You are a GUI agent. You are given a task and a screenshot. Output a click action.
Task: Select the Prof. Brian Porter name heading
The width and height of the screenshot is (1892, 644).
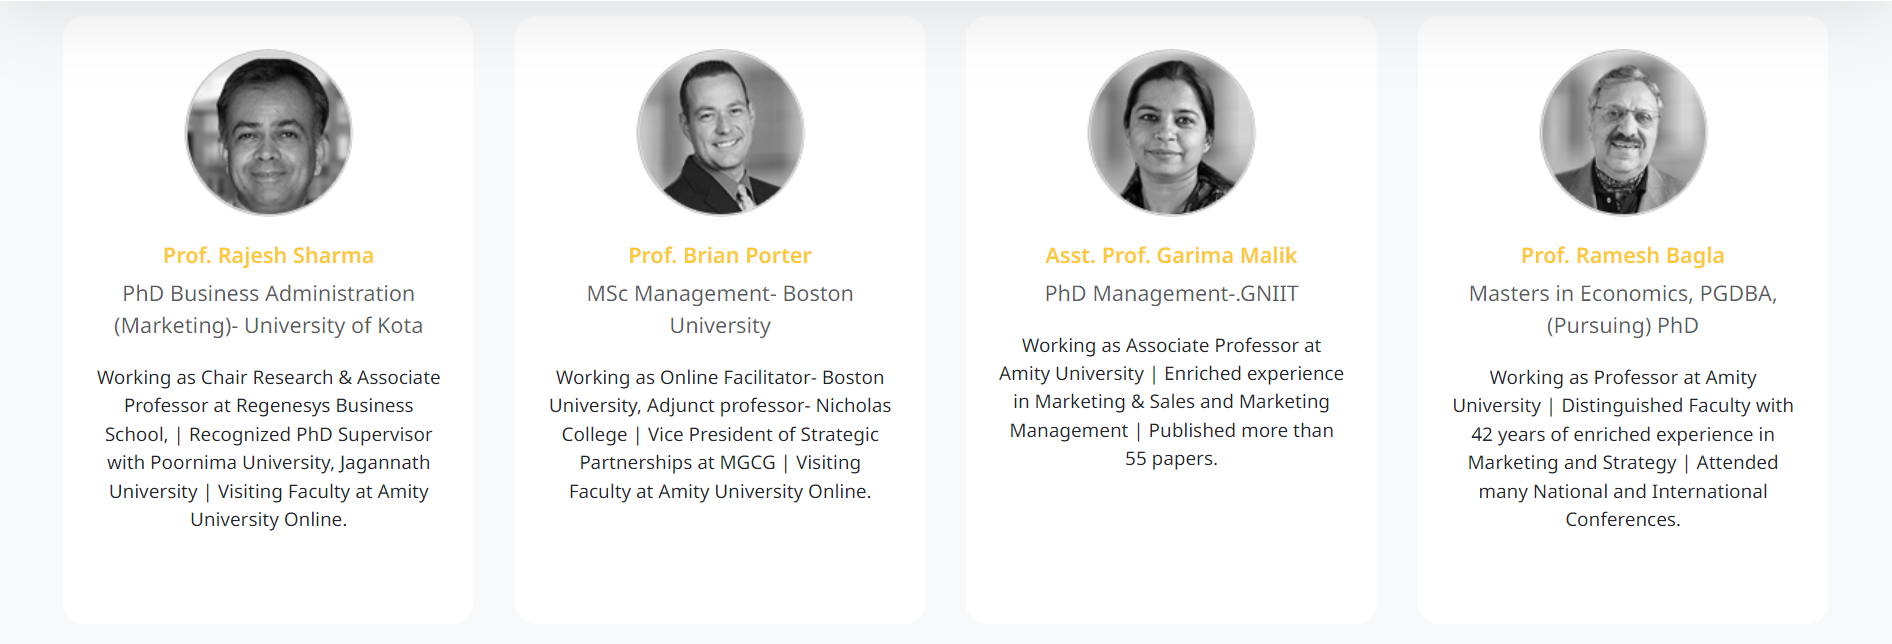pyautogui.click(x=720, y=256)
